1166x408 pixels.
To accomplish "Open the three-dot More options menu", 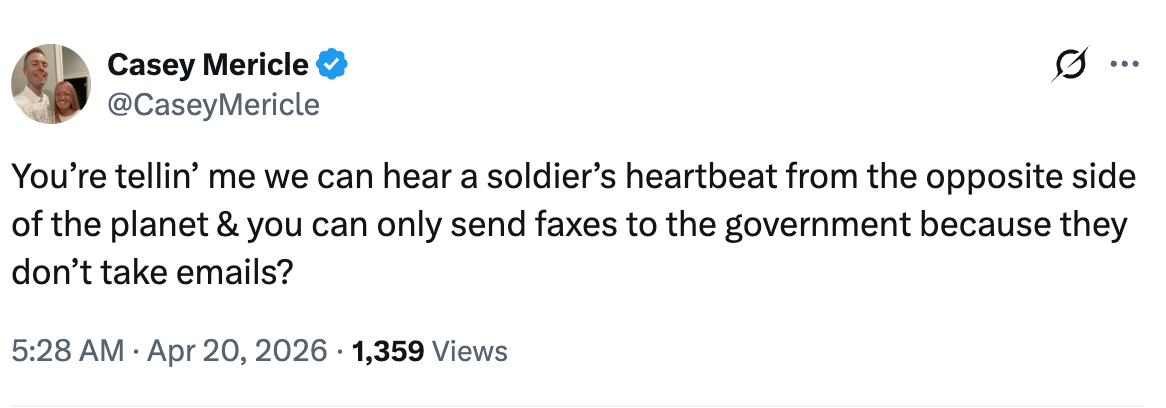I will coord(1124,67).
